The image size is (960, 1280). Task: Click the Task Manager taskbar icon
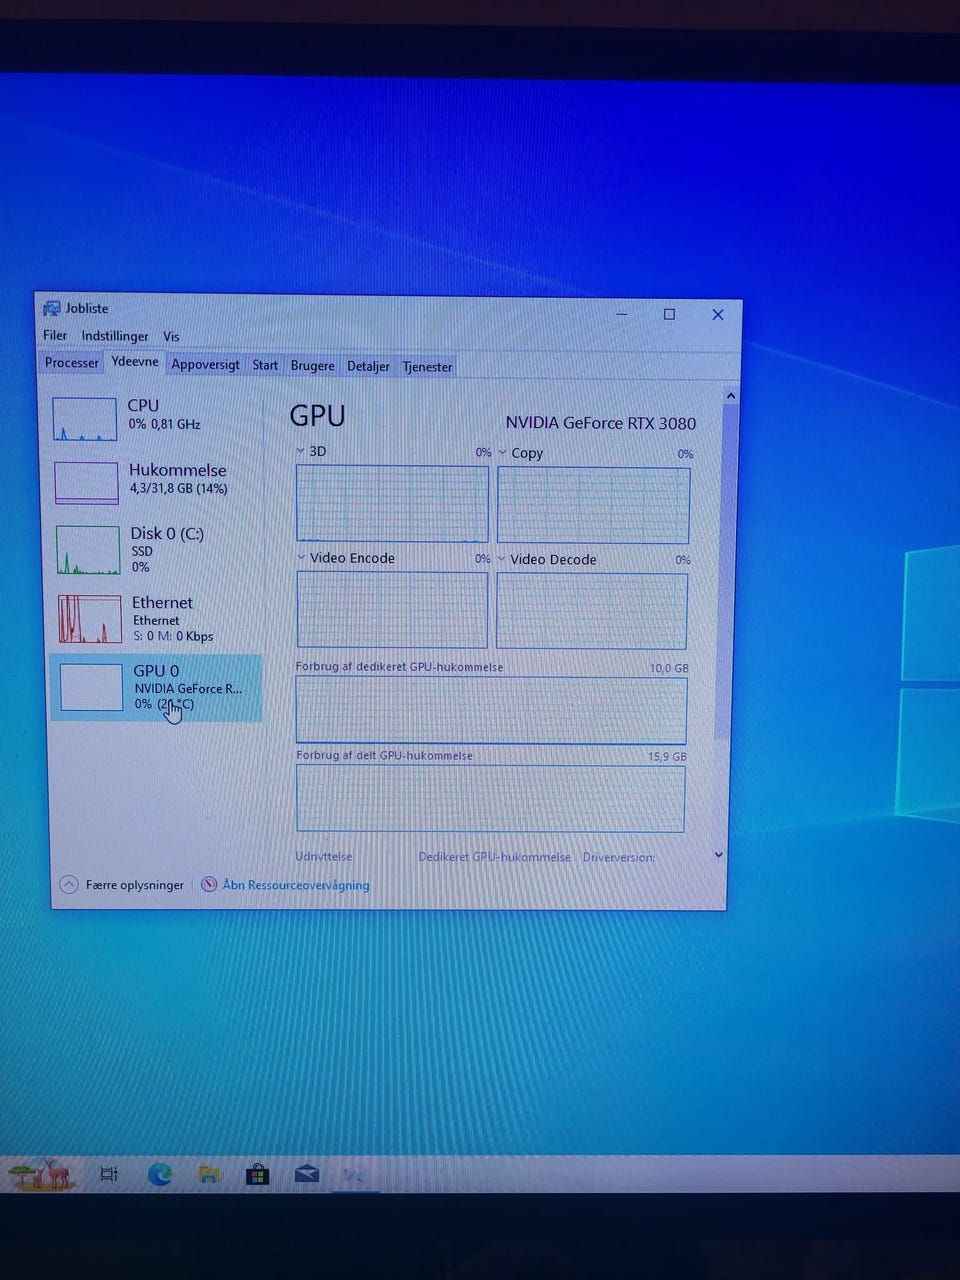point(353,1175)
